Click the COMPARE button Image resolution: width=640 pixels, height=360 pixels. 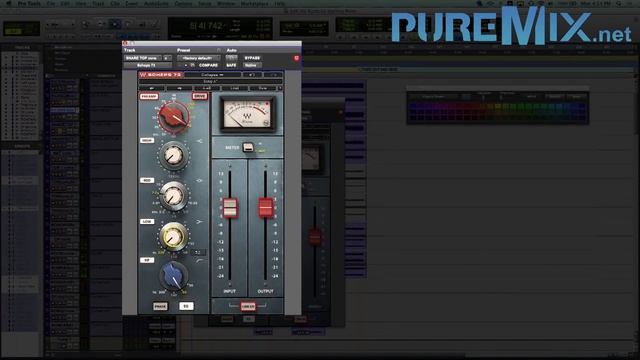click(x=208, y=65)
